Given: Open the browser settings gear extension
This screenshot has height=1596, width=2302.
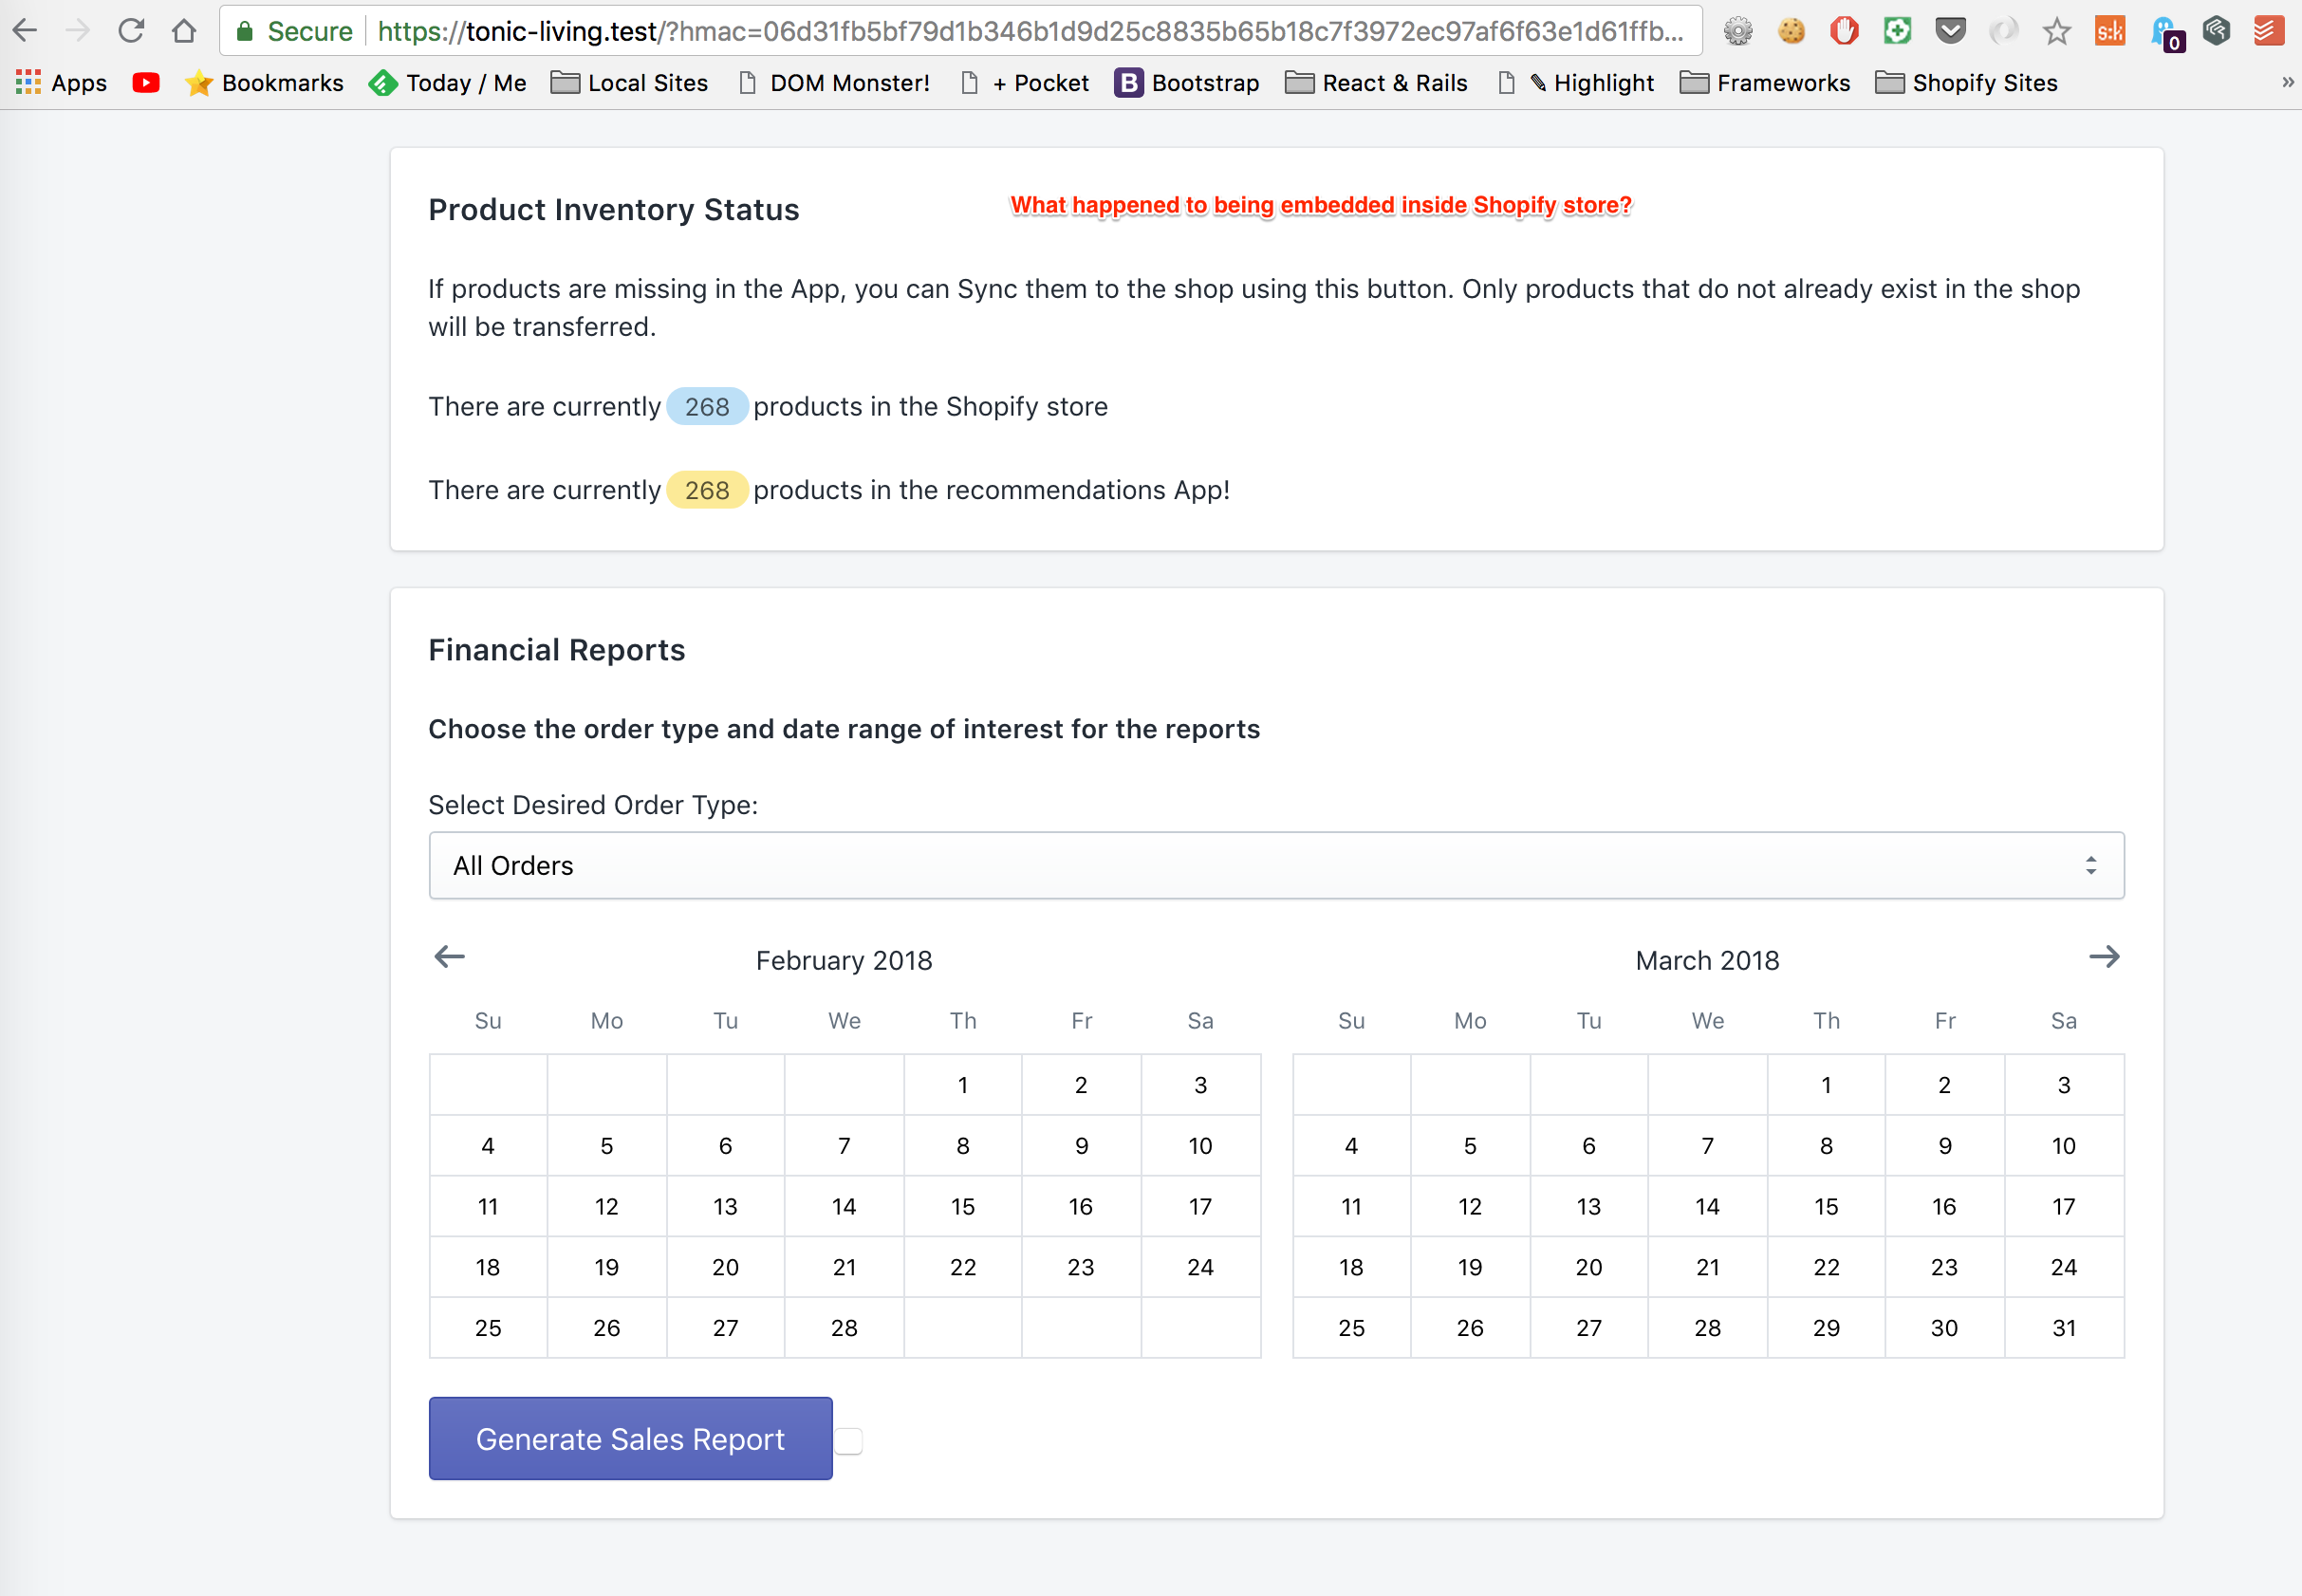Looking at the screenshot, I should (1739, 30).
